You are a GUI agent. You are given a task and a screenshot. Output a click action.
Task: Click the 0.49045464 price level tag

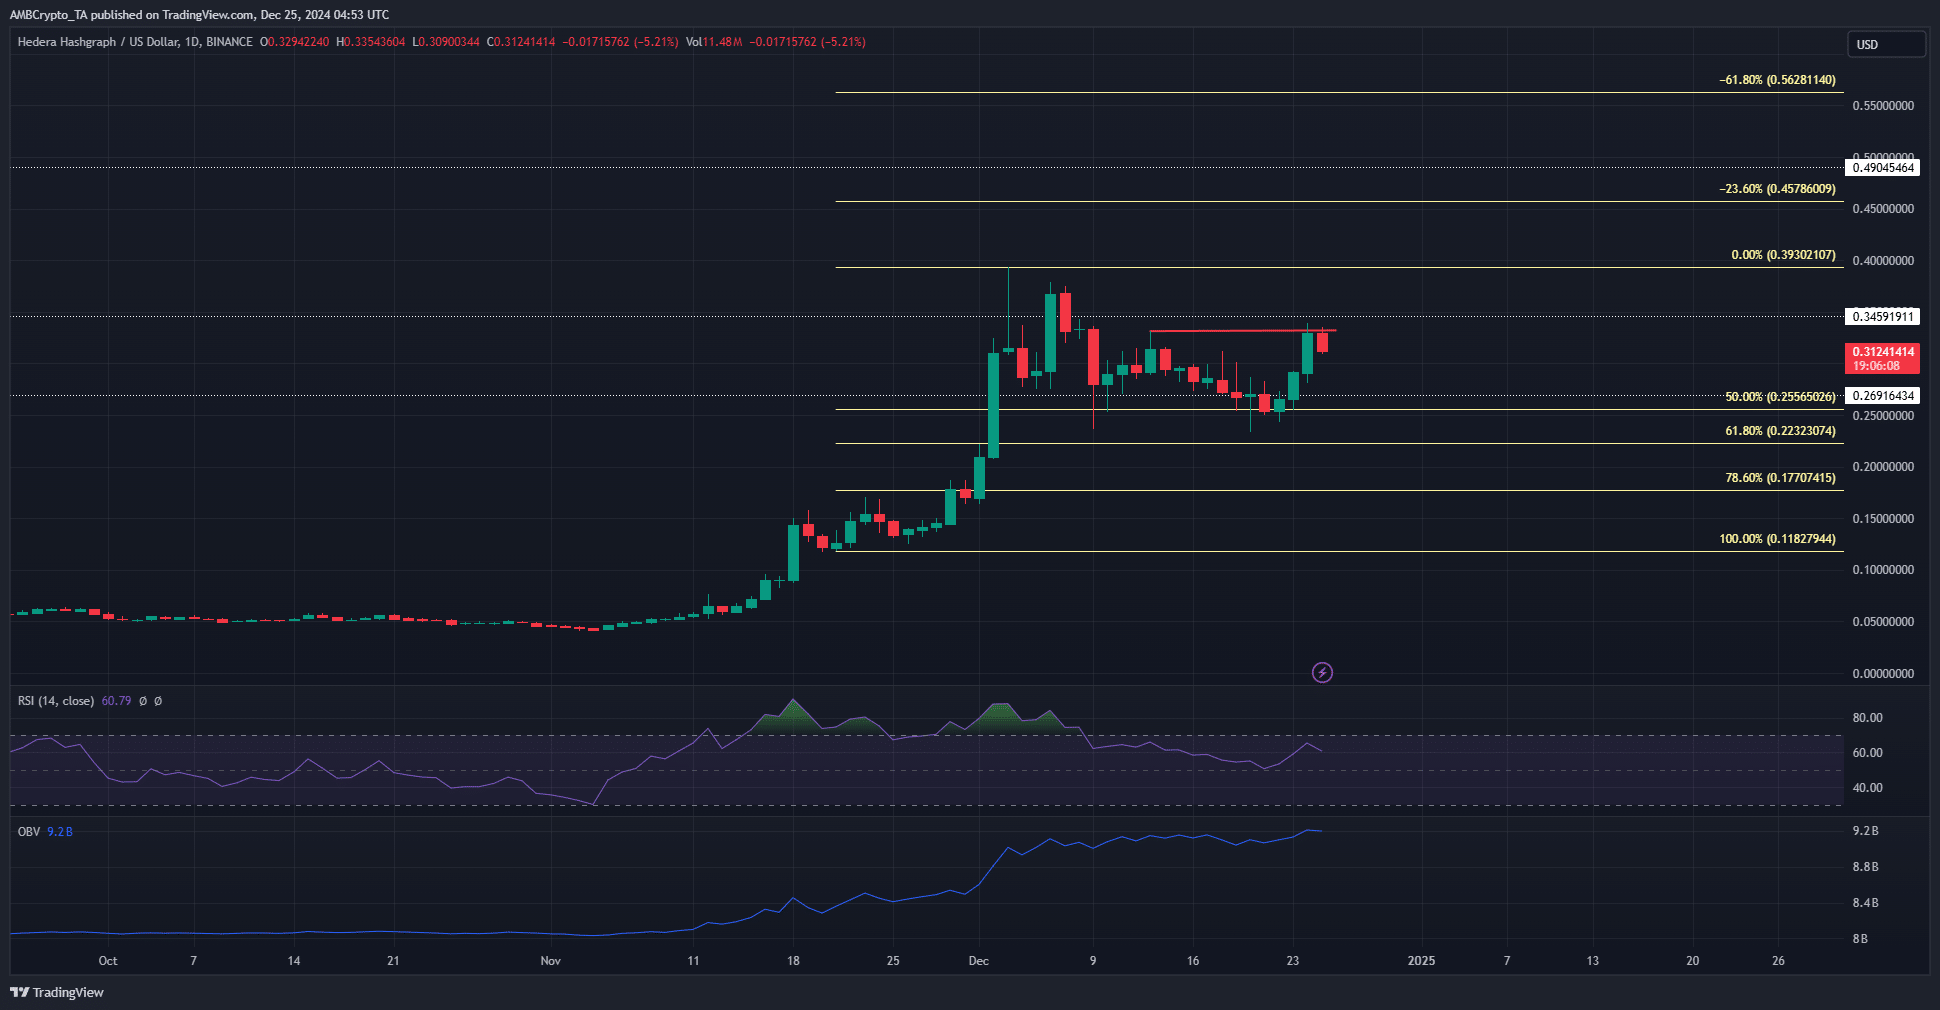1883,168
